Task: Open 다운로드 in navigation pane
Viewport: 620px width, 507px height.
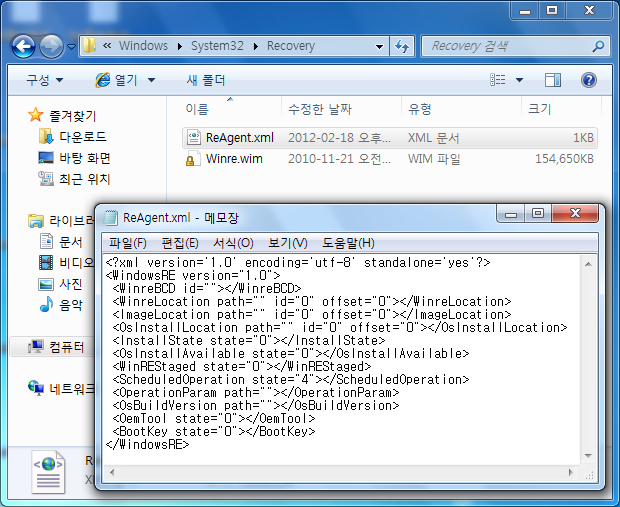Action: coord(83,137)
